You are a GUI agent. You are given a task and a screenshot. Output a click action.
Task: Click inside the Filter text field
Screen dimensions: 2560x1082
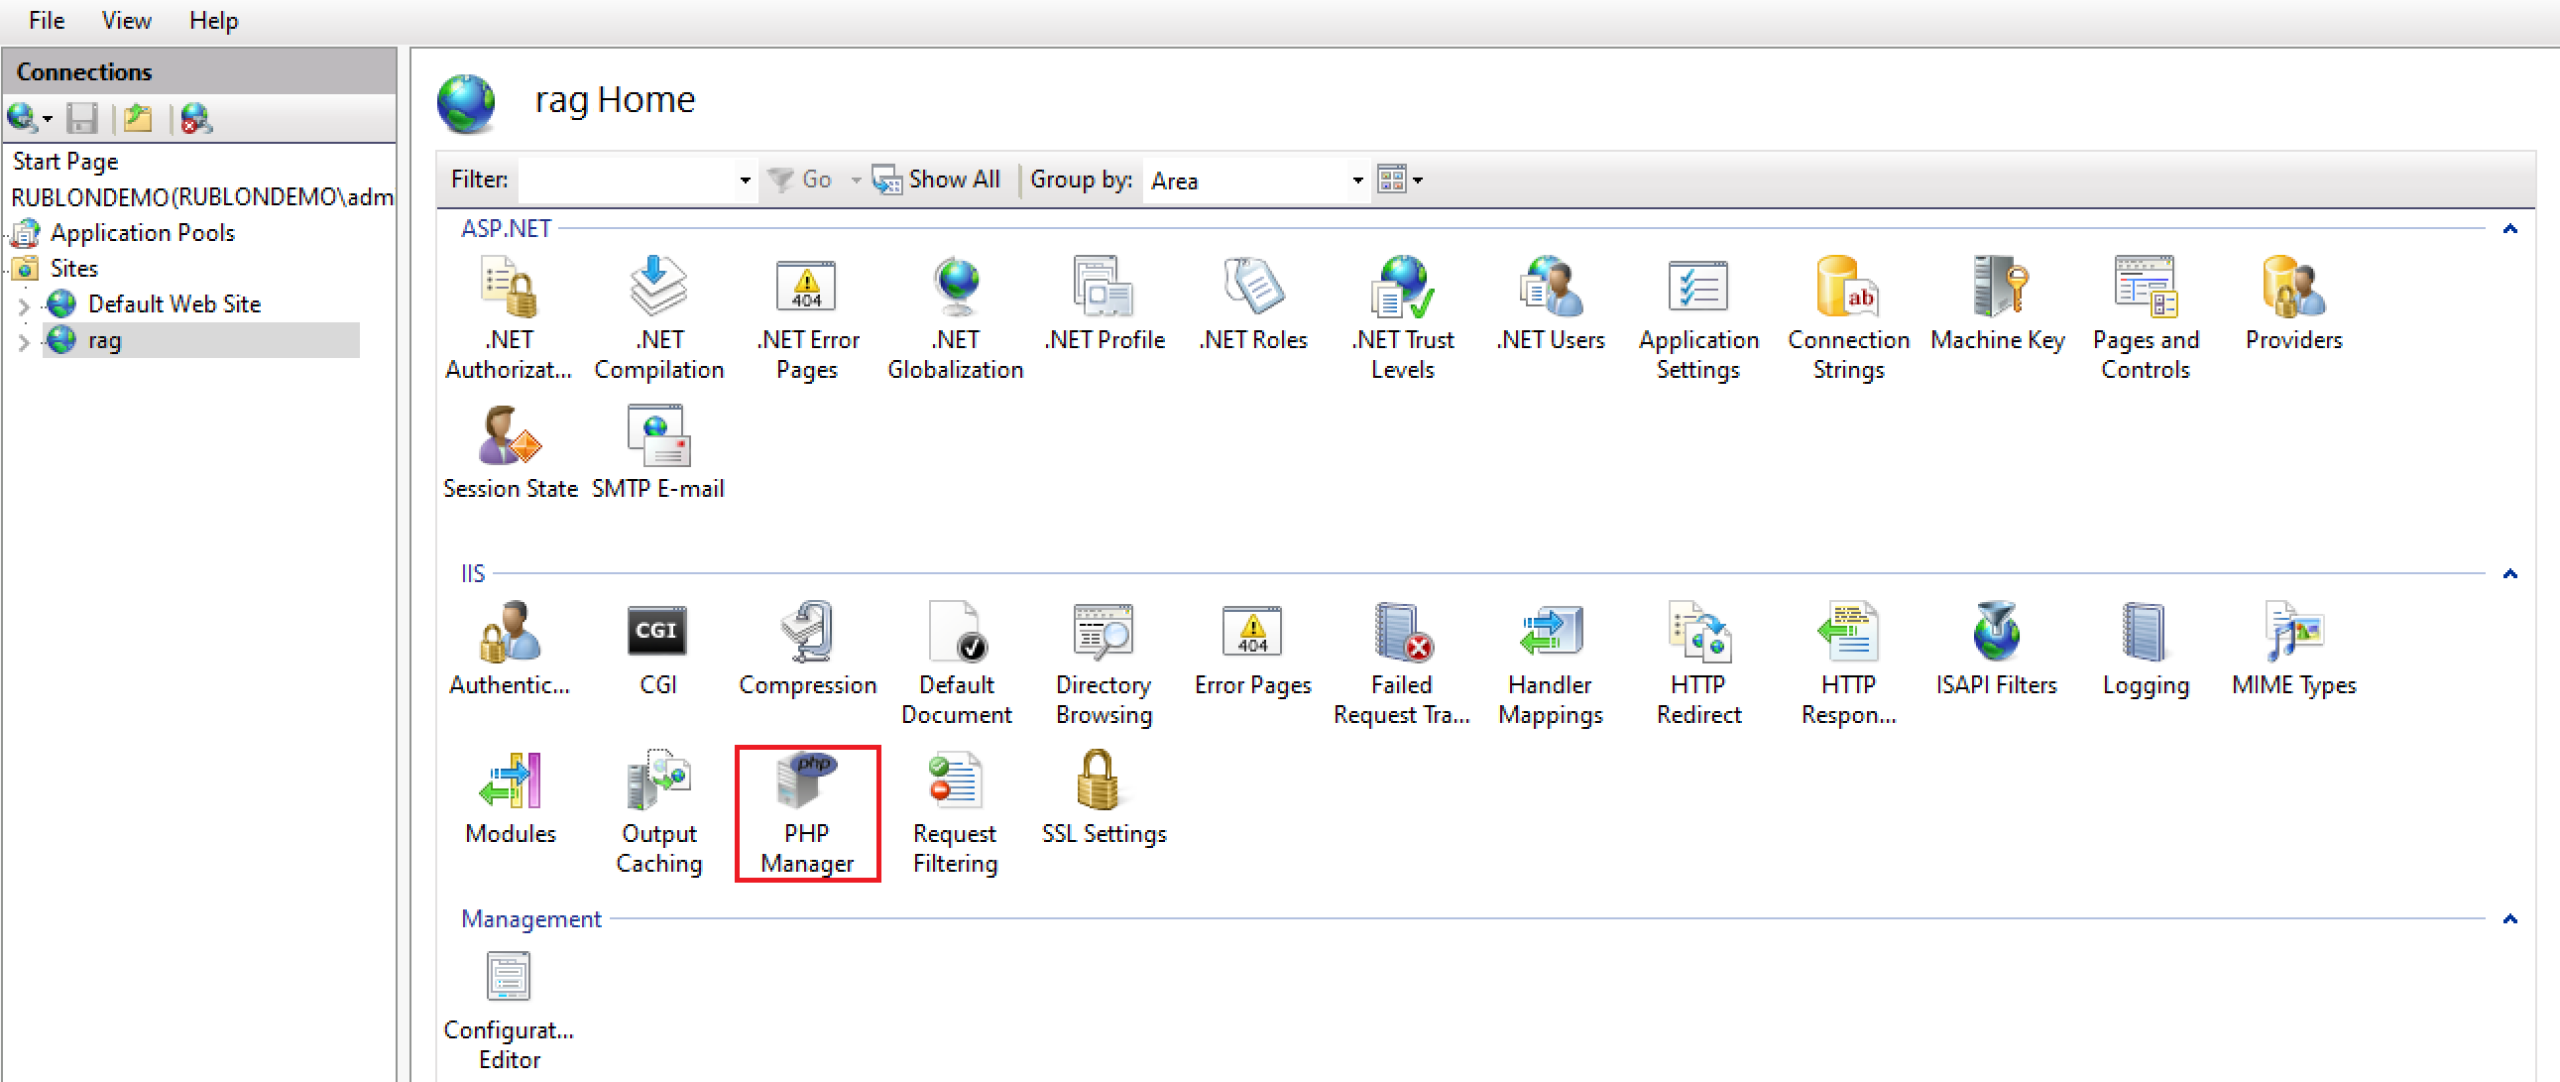point(628,181)
